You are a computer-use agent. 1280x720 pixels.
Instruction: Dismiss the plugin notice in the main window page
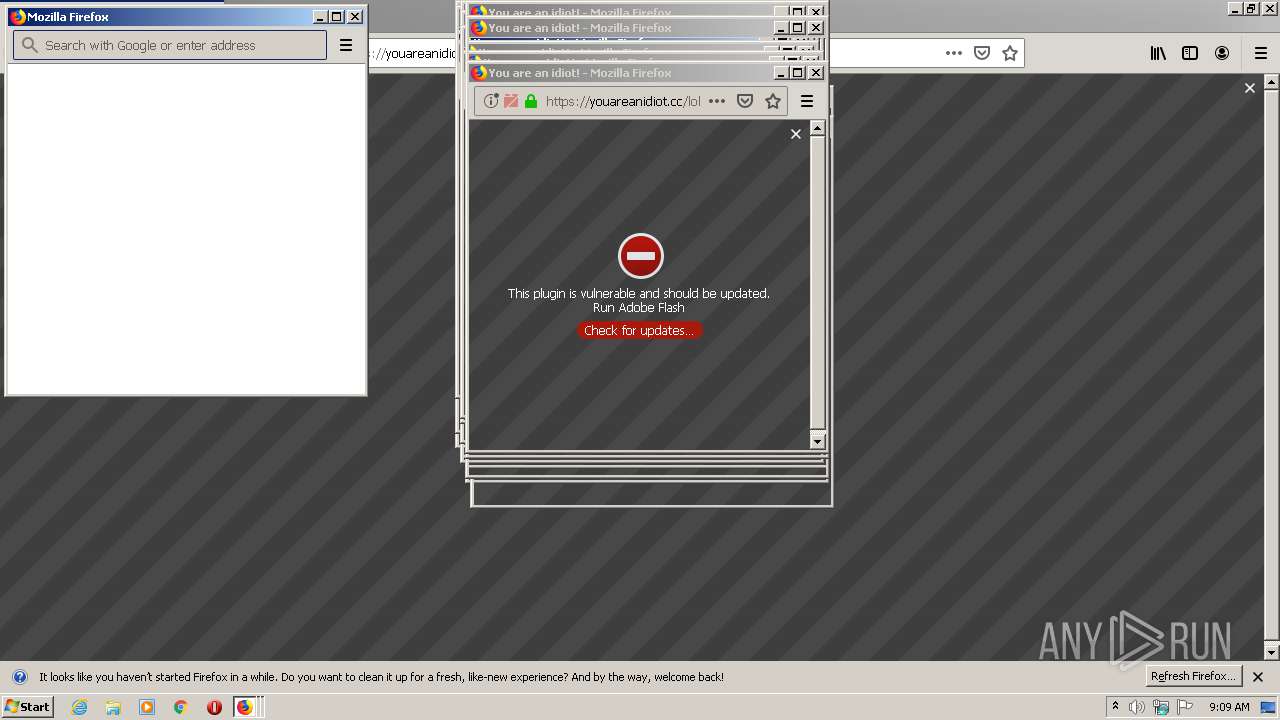tap(1249, 88)
